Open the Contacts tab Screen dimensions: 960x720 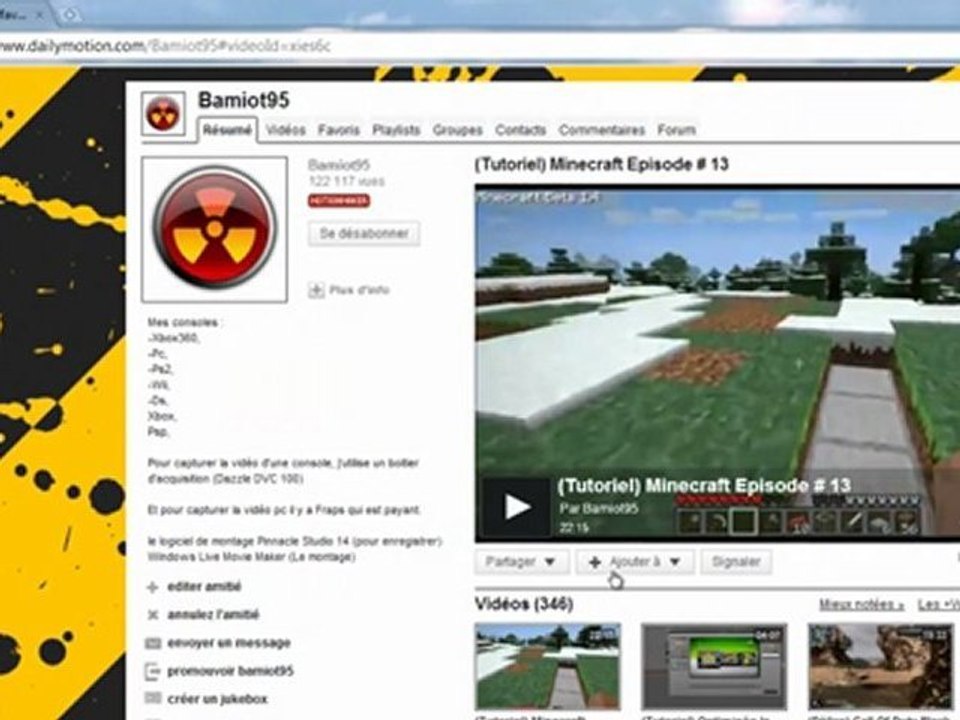tap(520, 130)
